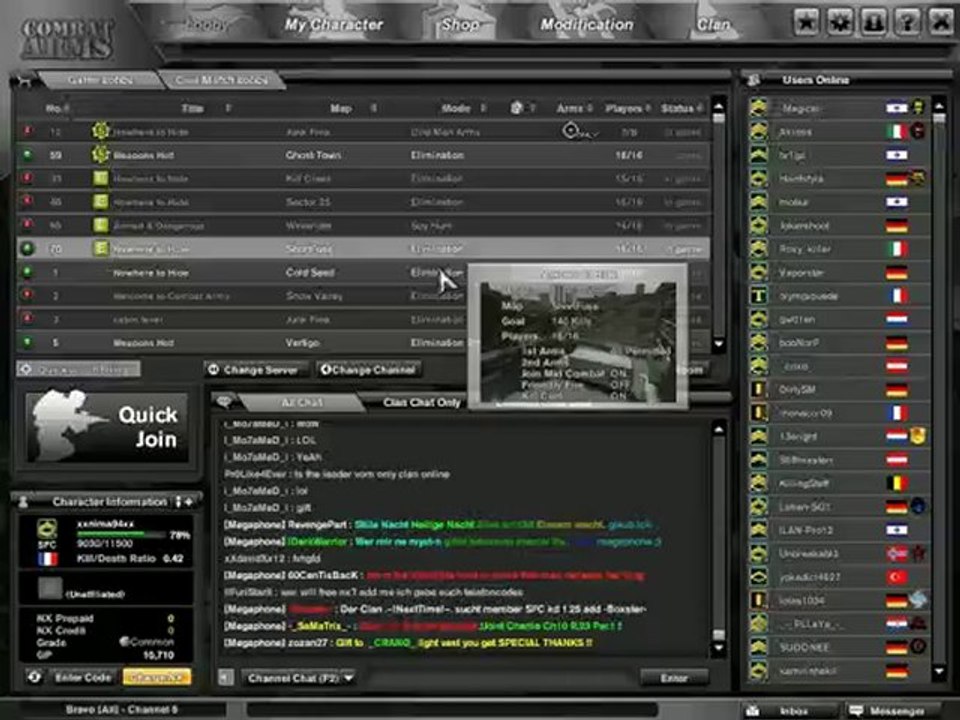960x720 pixels.
Task: Click the refresh icon beside Enter Code
Action: click(x=34, y=677)
